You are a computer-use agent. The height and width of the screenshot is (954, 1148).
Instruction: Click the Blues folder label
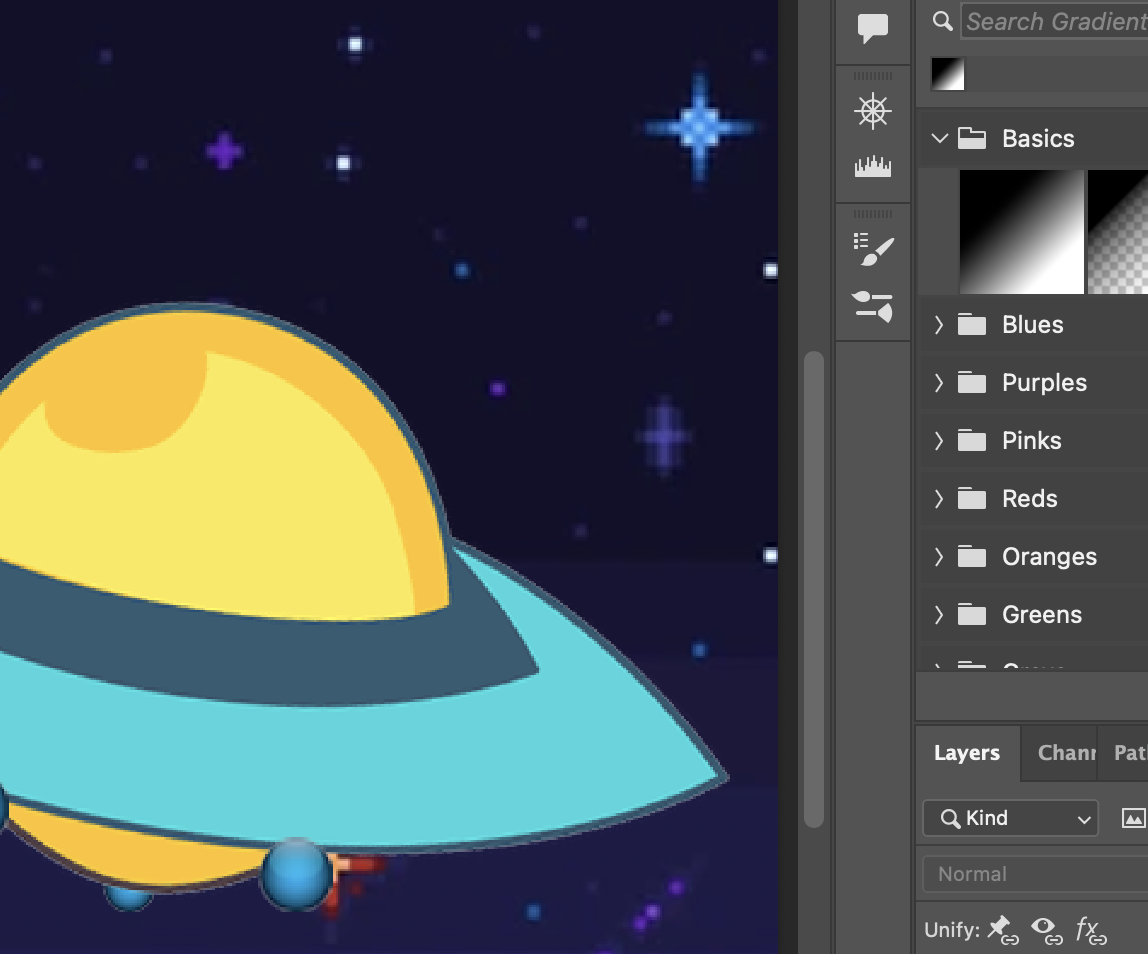coord(1032,324)
